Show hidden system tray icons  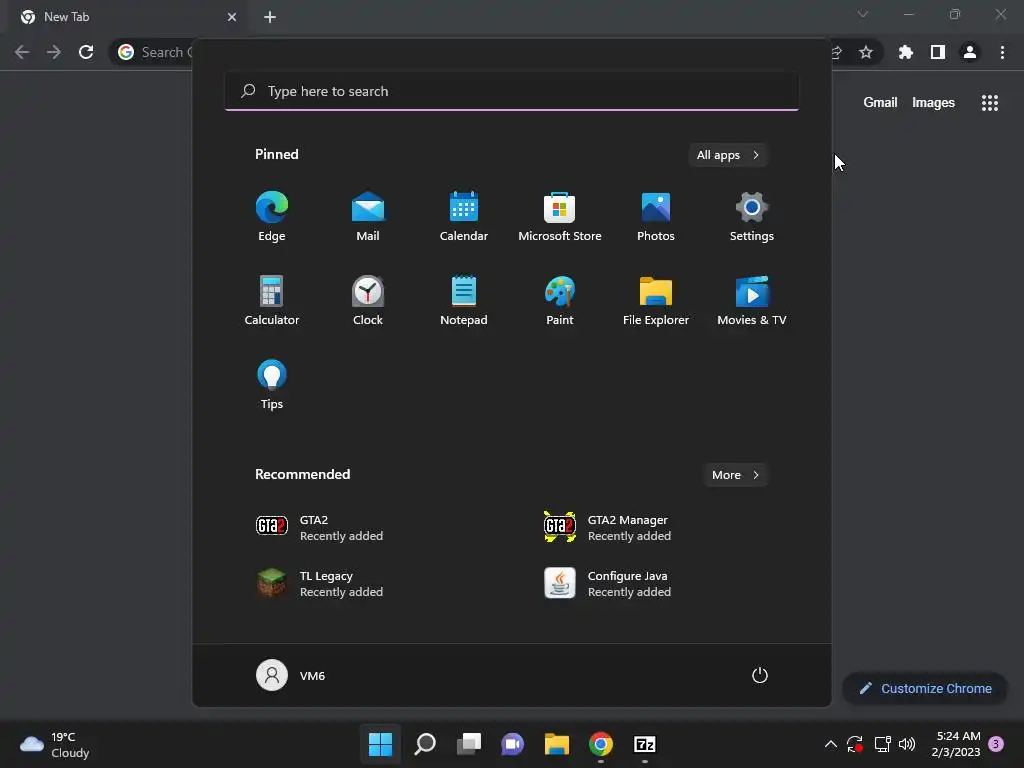(x=831, y=744)
